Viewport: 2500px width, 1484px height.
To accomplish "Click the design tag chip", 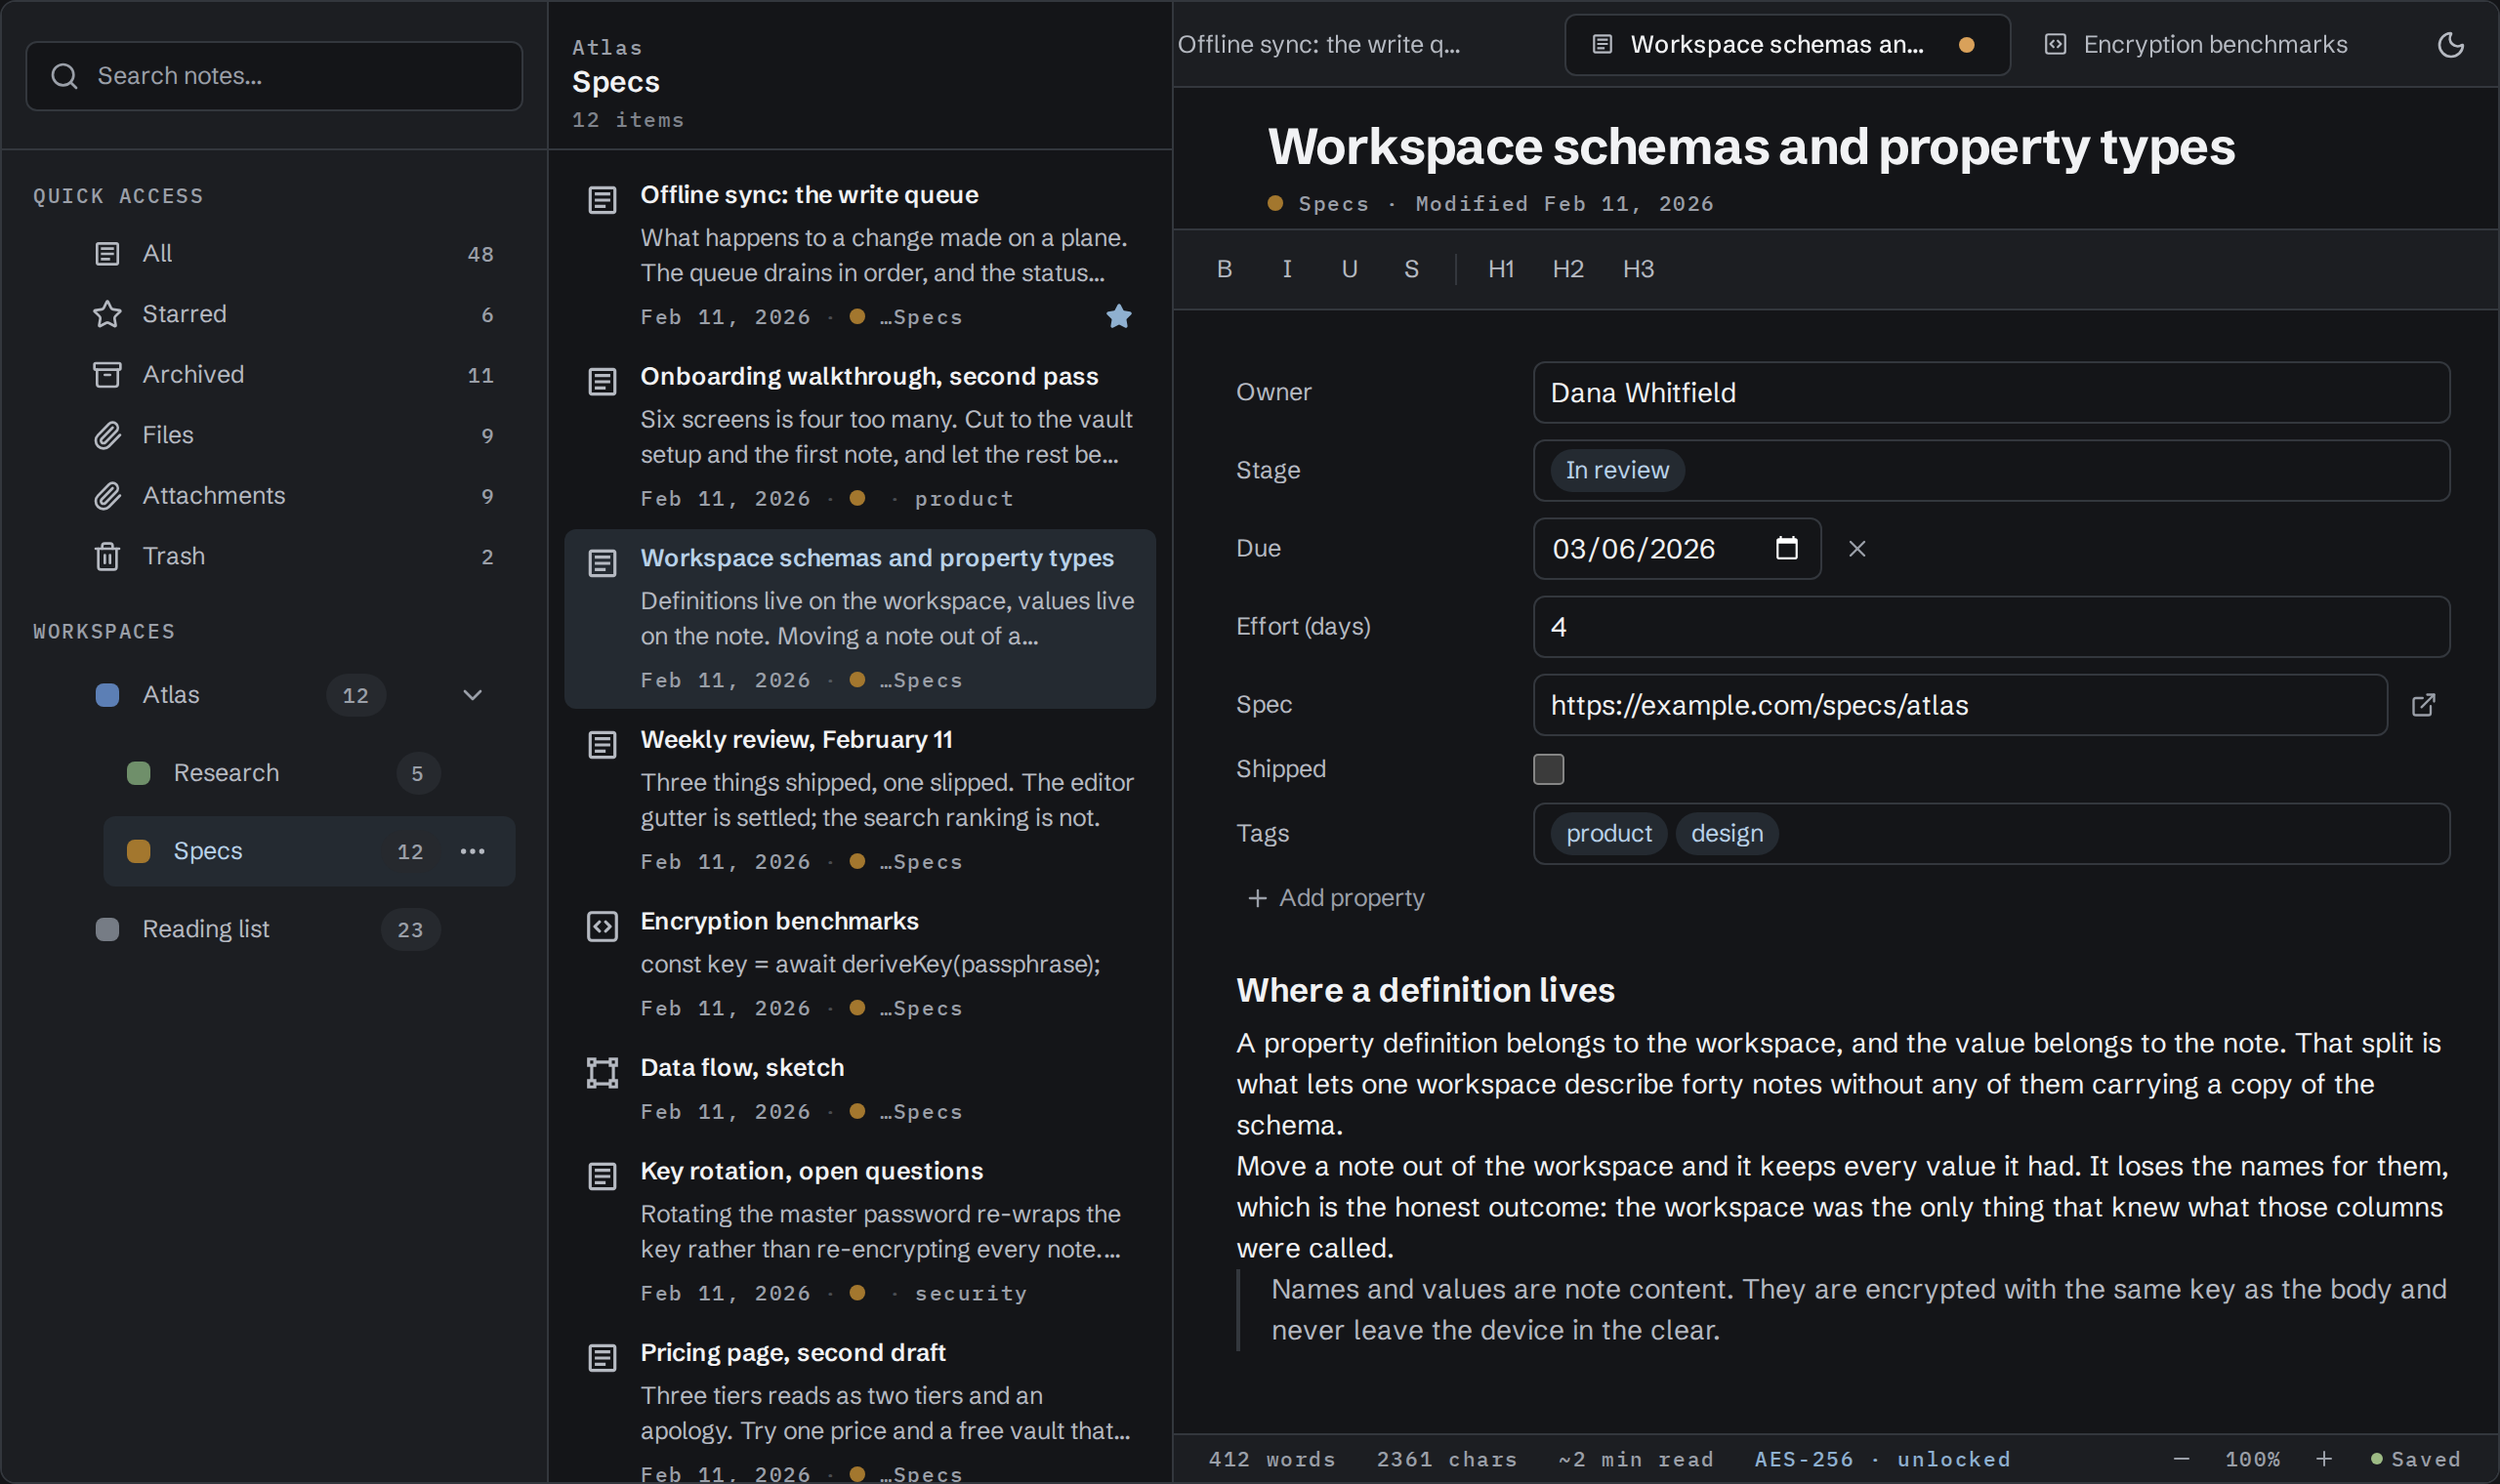I will click(x=1727, y=834).
